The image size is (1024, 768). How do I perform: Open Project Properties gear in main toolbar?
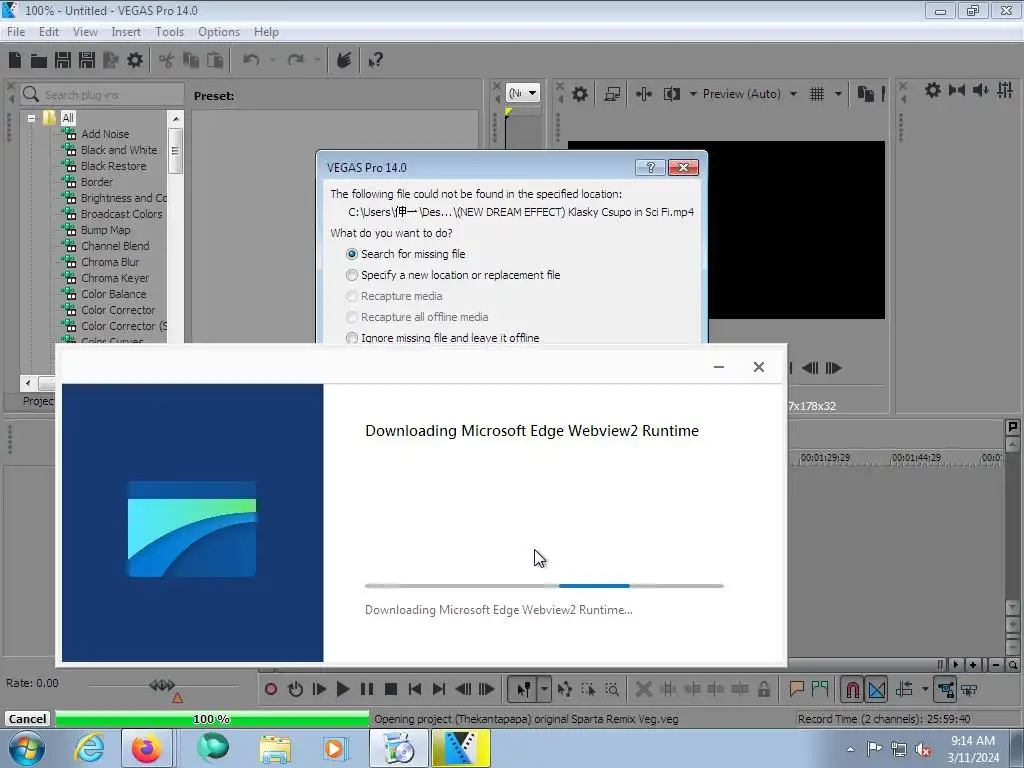pyautogui.click(x=135, y=61)
